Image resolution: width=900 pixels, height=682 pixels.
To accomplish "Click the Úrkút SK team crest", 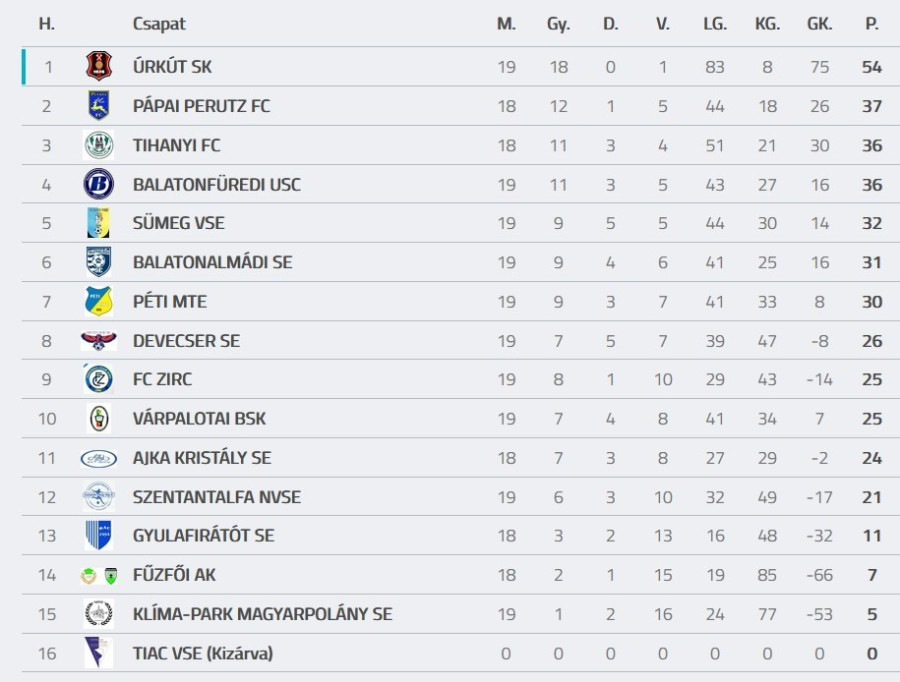I will point(99,67).
